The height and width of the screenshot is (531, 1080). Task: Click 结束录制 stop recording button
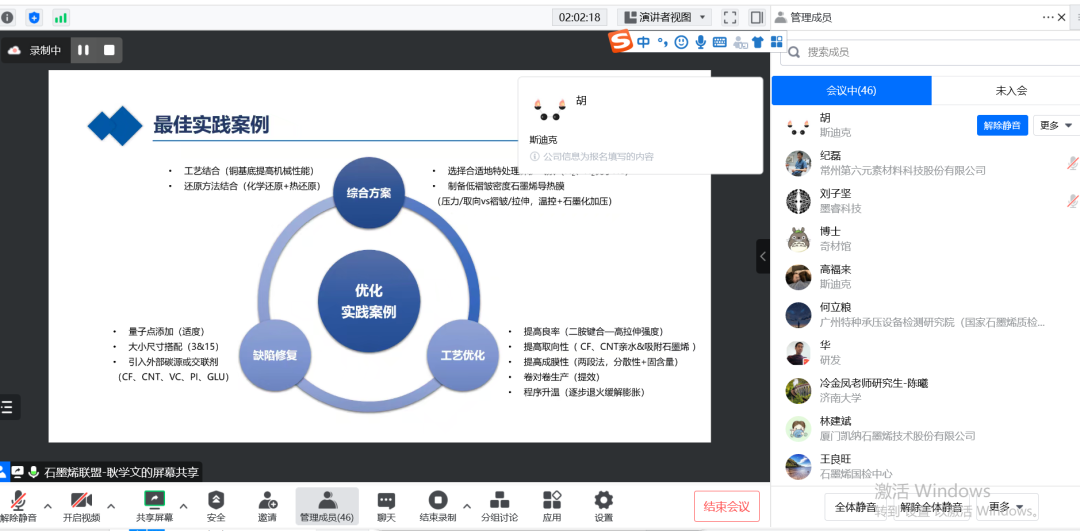(x=438, y=507)
